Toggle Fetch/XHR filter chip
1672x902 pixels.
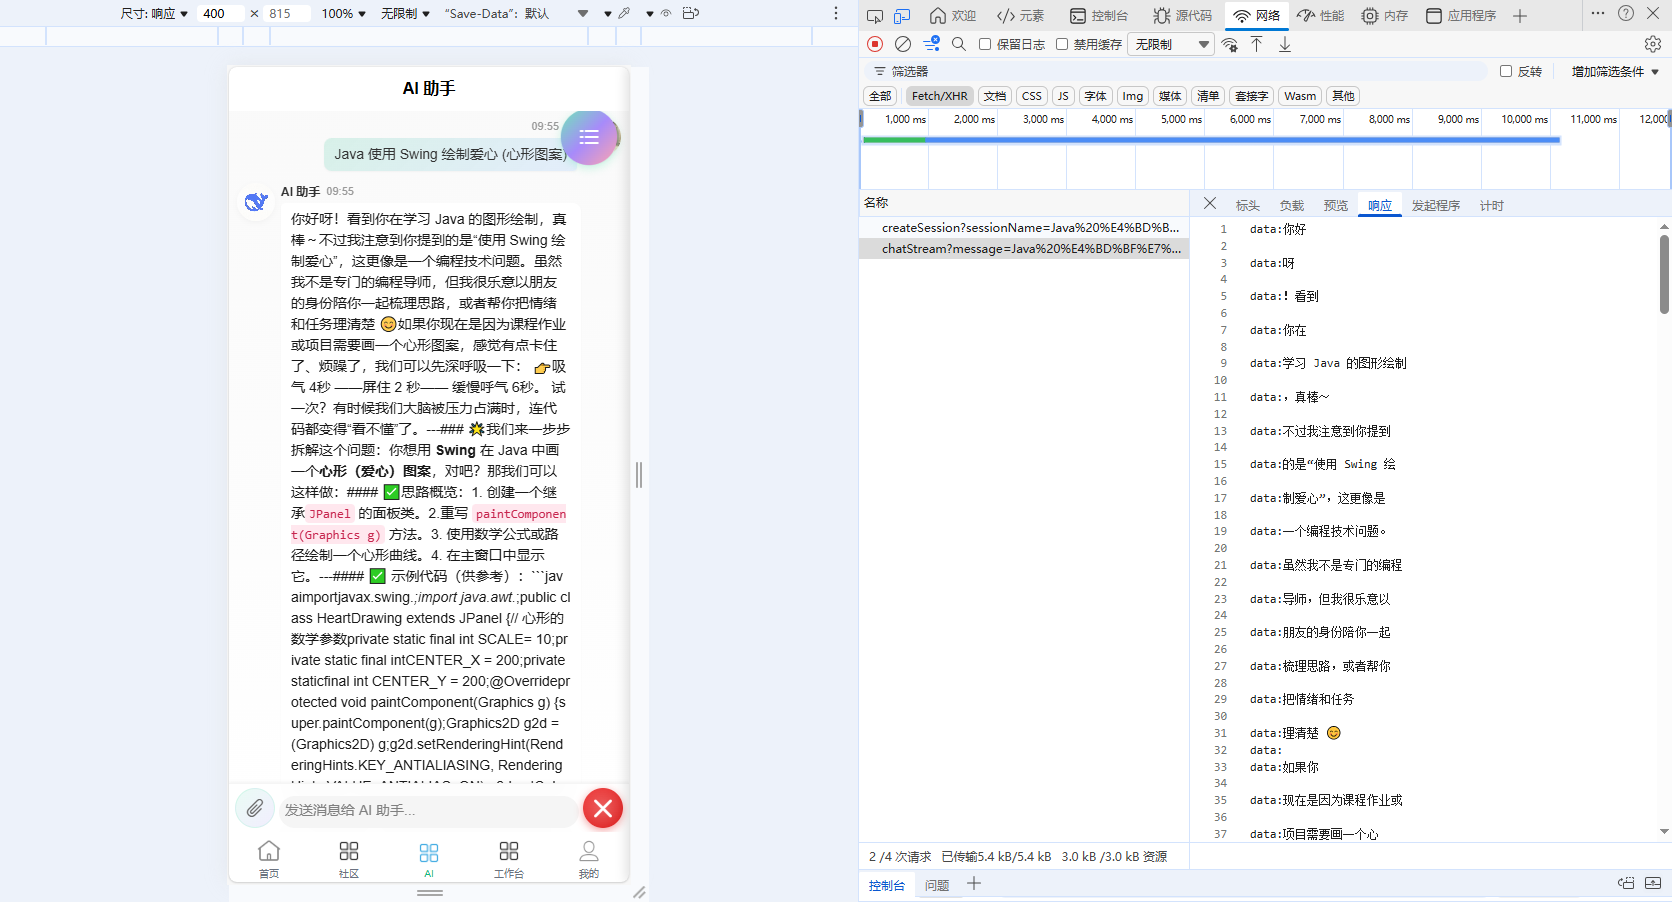click(939, 96)
